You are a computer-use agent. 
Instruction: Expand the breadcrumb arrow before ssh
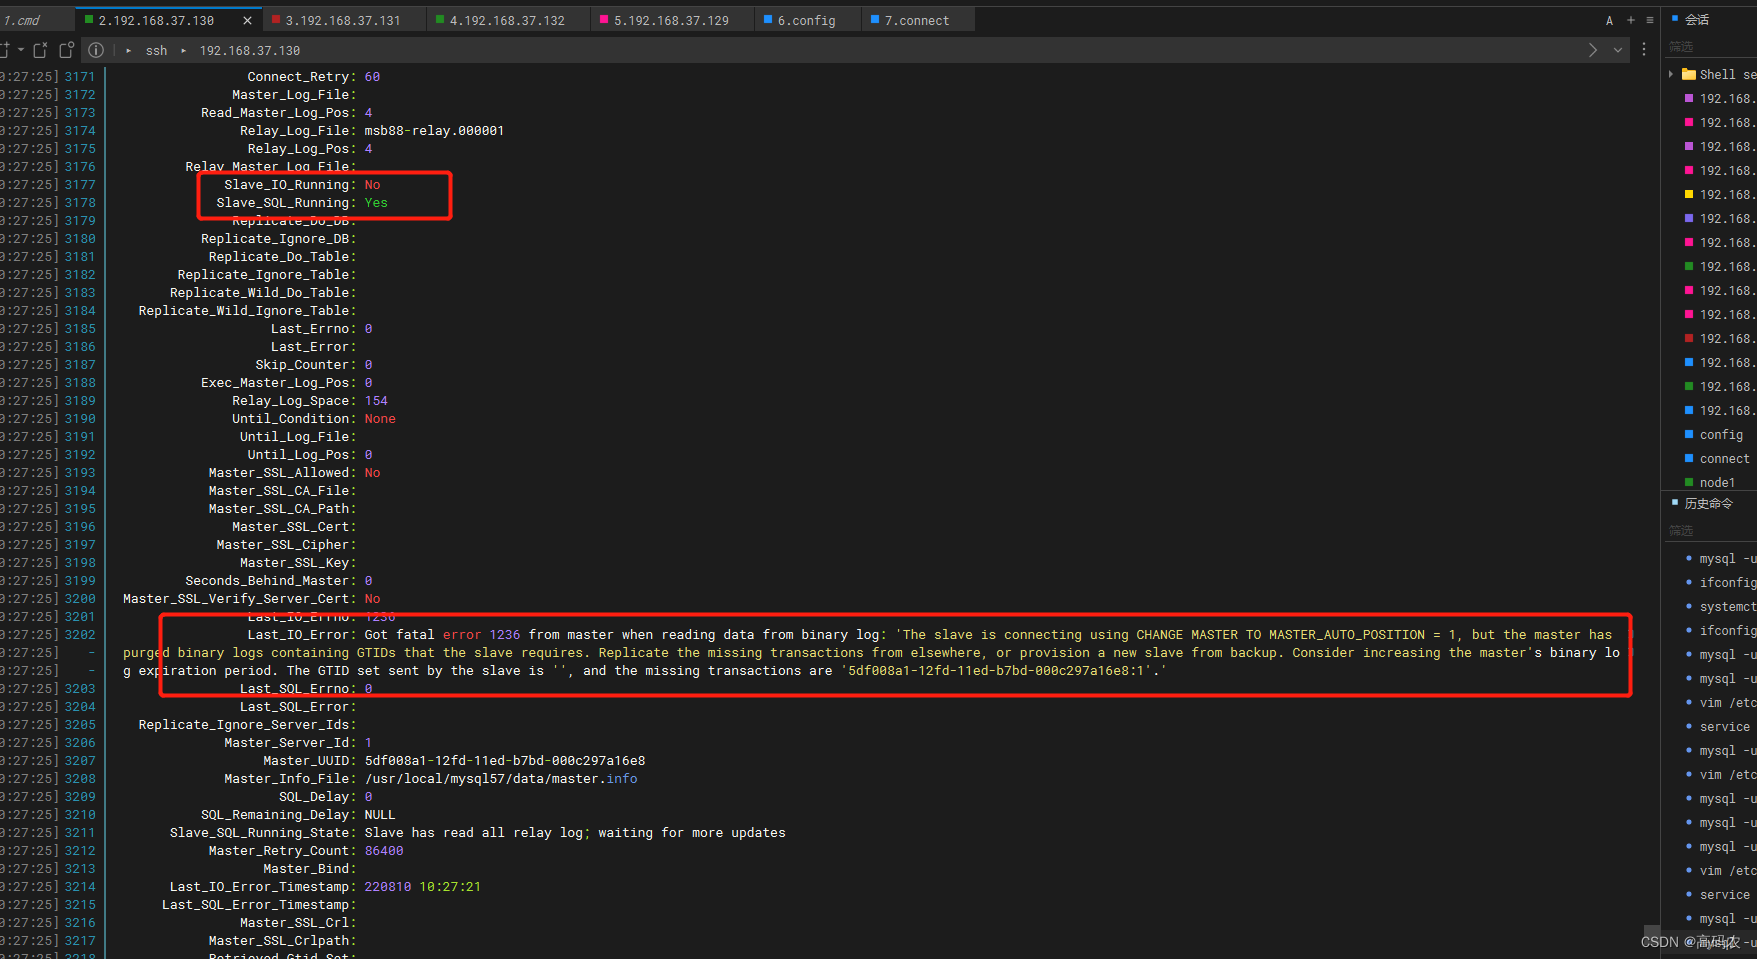[129, 50]
